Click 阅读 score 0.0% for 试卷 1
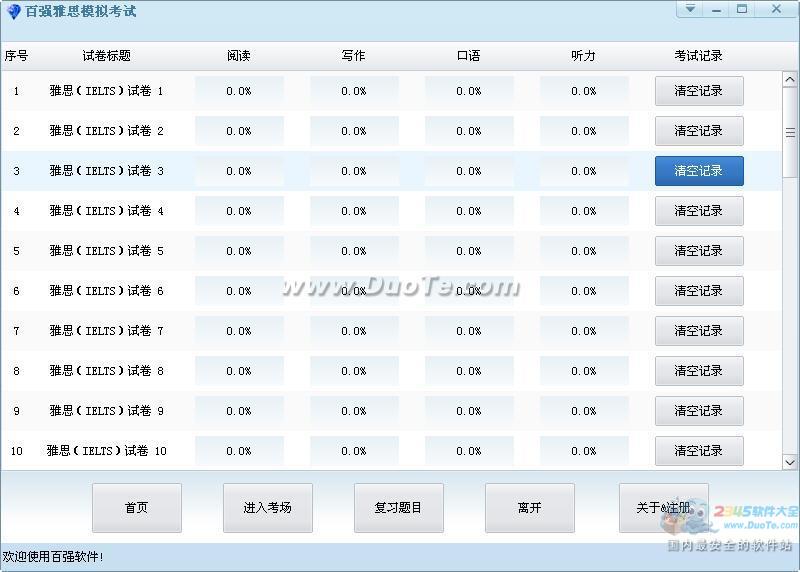The image size is (800, 572). [239, 91]
